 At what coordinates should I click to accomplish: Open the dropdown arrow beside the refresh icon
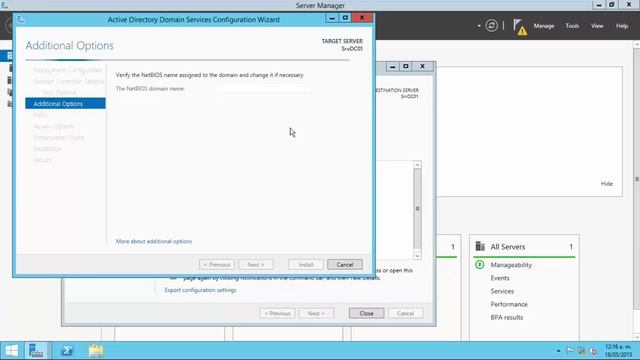click(x=479, y=26)
